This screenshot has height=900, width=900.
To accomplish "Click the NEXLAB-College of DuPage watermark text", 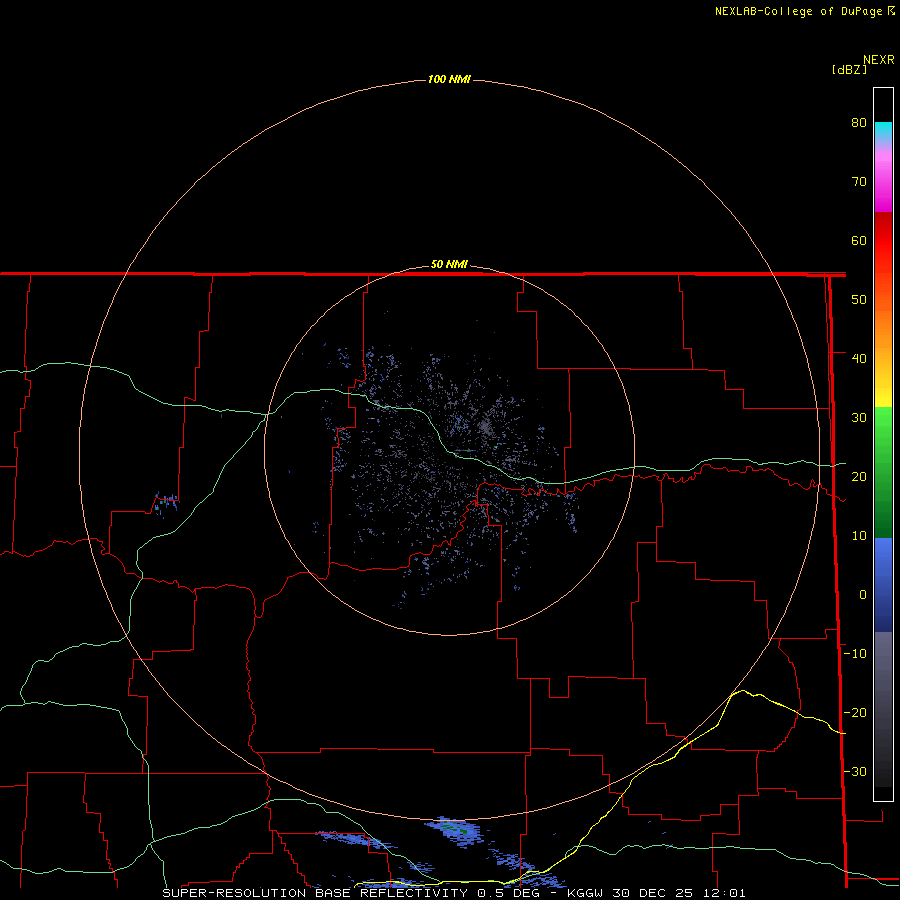I will click(798, 11).
